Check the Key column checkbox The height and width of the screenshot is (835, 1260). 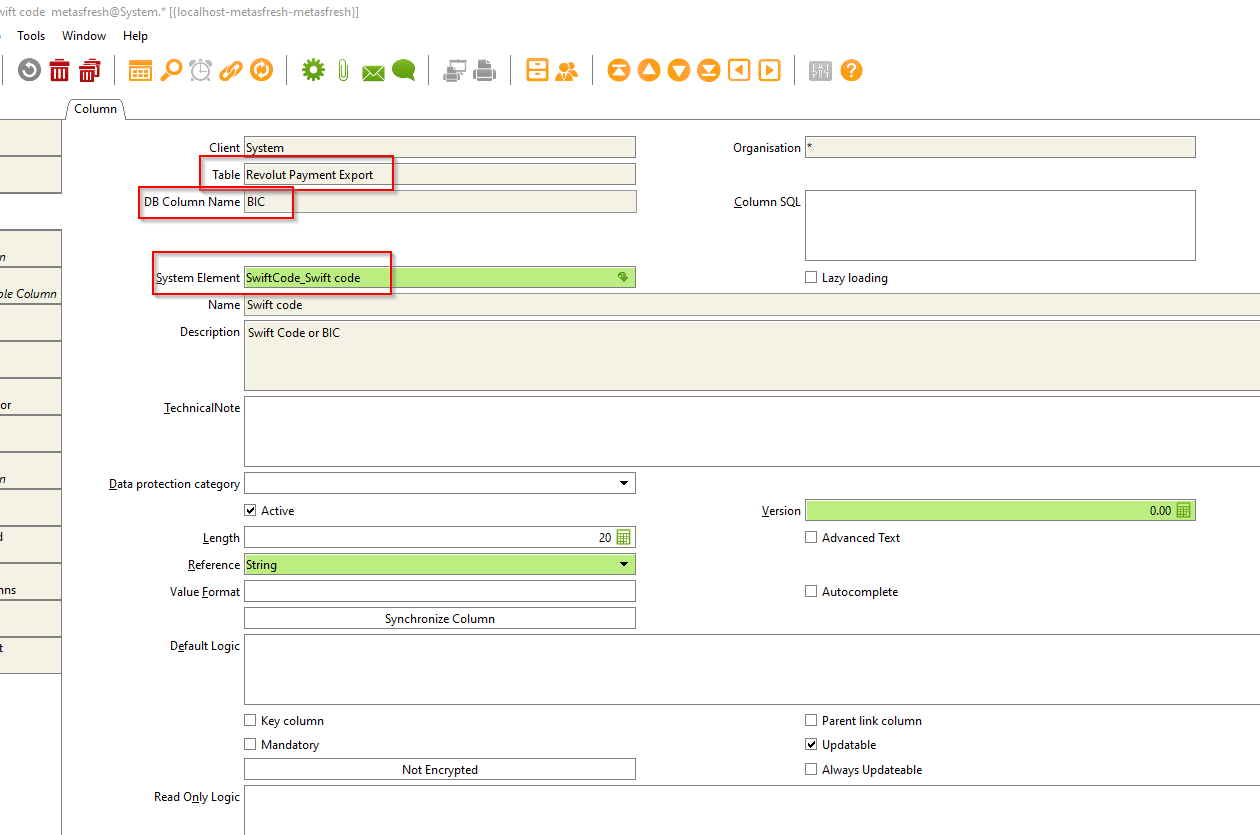pos(250,720)
